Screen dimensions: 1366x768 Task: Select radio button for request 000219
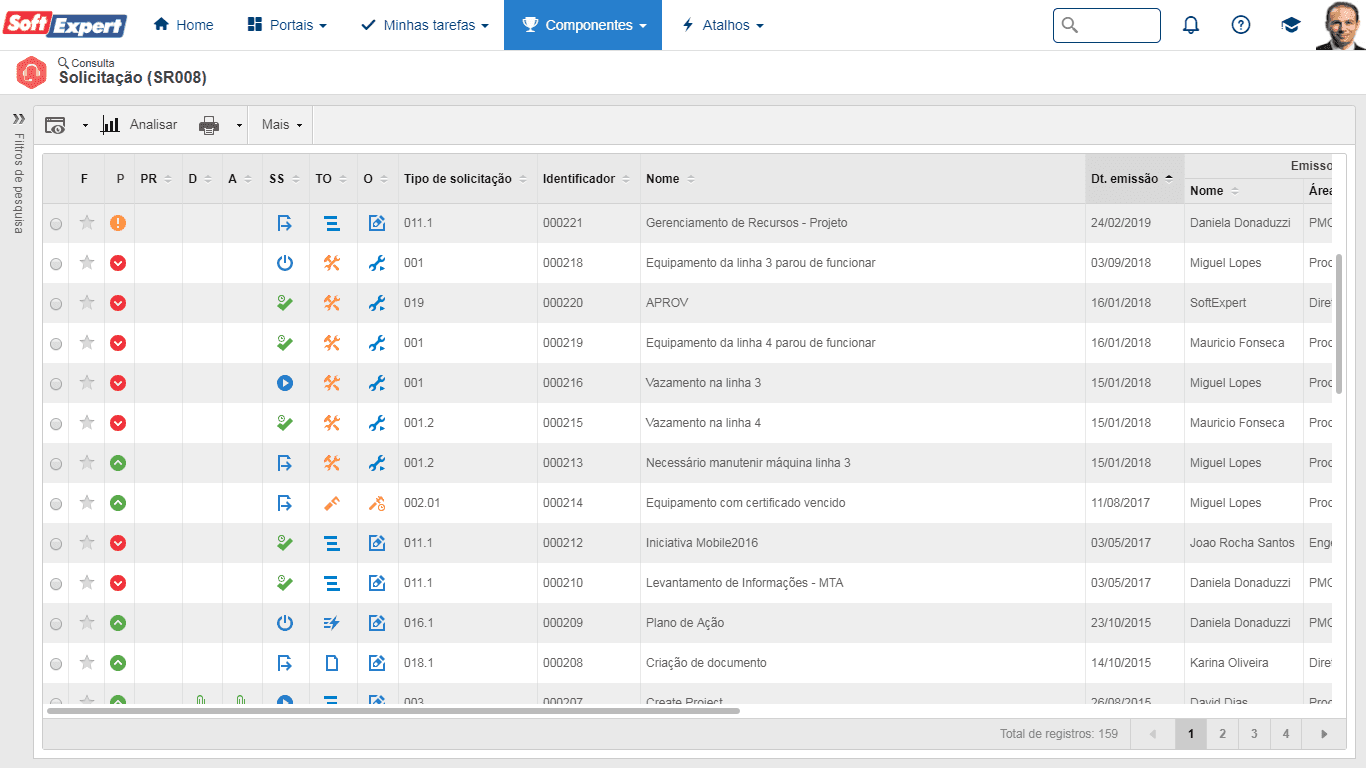(x=56, y=344)
